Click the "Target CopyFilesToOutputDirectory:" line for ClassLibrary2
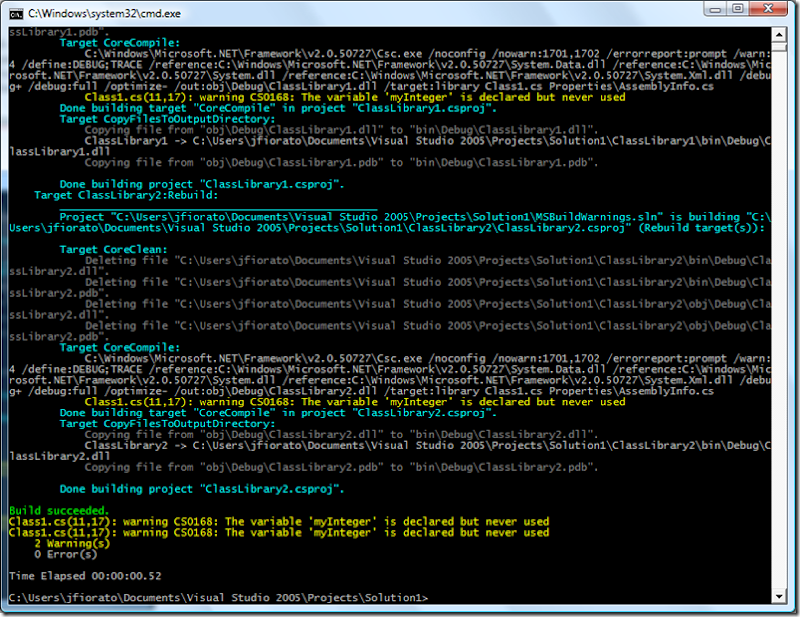The image size is (800, 617). (x=166, y=423)
